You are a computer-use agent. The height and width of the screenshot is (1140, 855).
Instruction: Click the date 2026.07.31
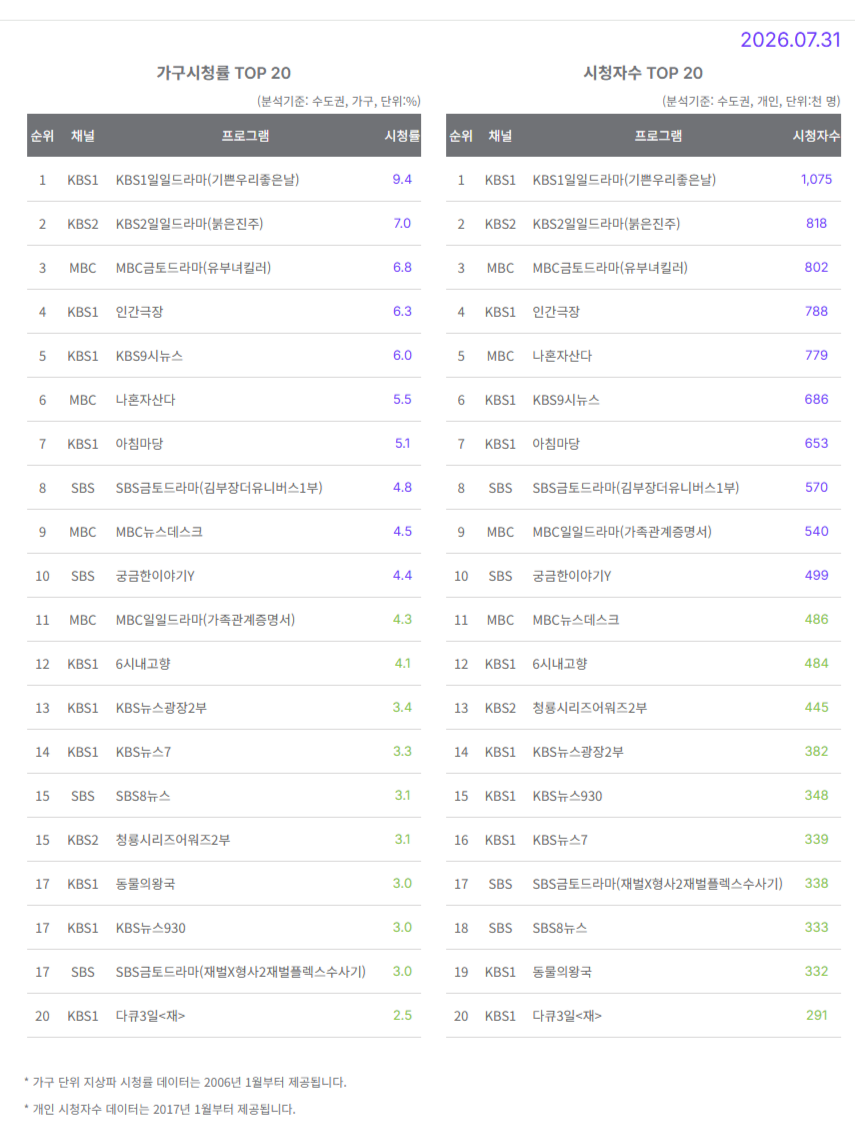click(790, 39)
